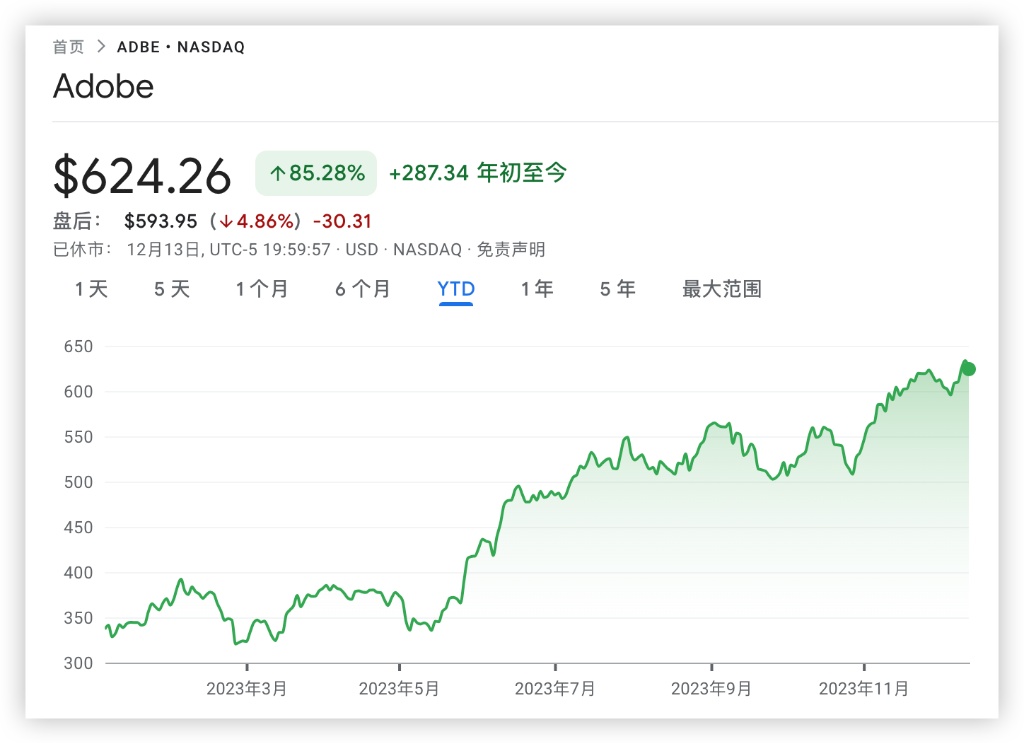Click the ADBE • NASDAQ breadcrumb
1024x743 pixels.
coord(181,47)
